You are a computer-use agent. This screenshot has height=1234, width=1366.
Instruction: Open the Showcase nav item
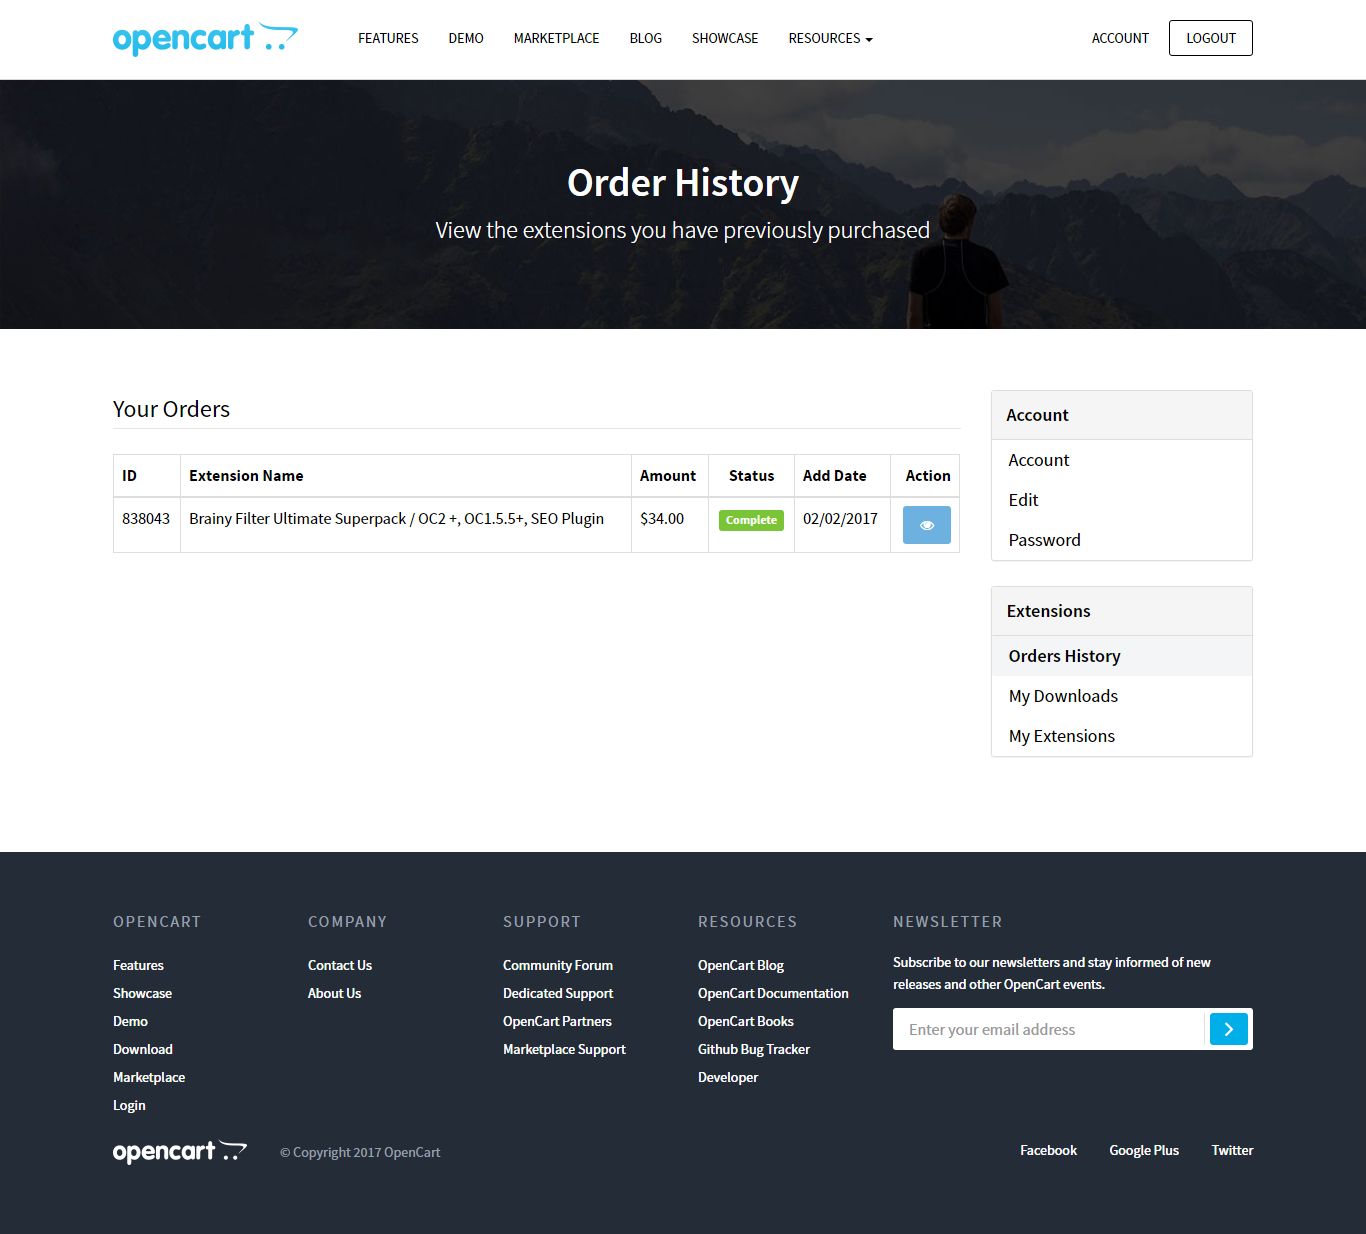pyautogui.click(x=725, y=38)
